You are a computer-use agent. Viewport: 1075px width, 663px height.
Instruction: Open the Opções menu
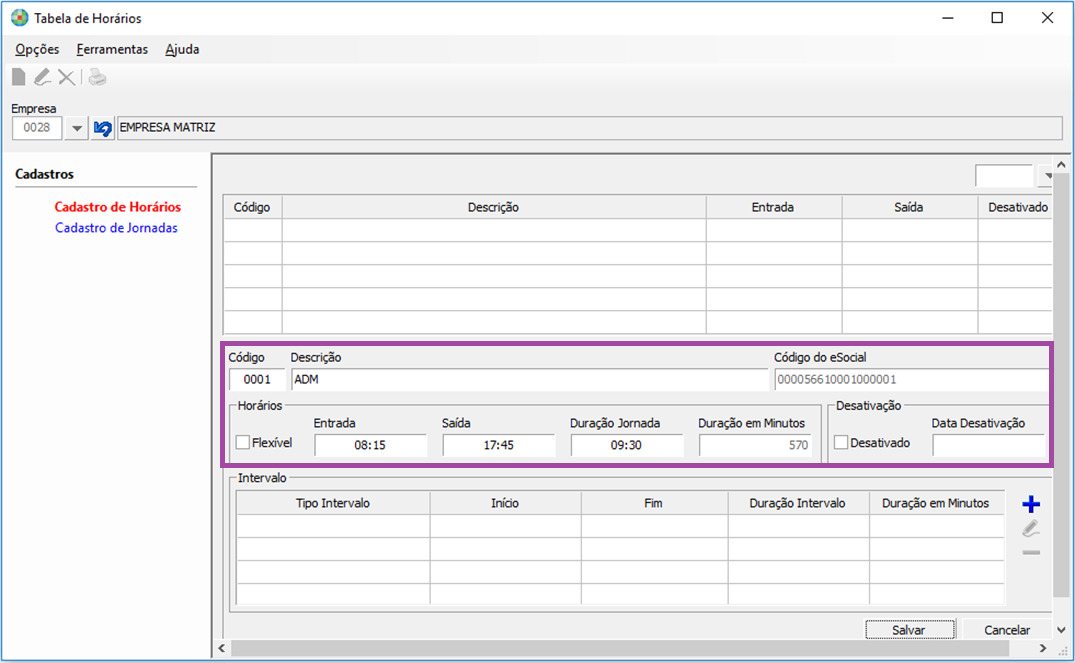(x=37, y=49)
